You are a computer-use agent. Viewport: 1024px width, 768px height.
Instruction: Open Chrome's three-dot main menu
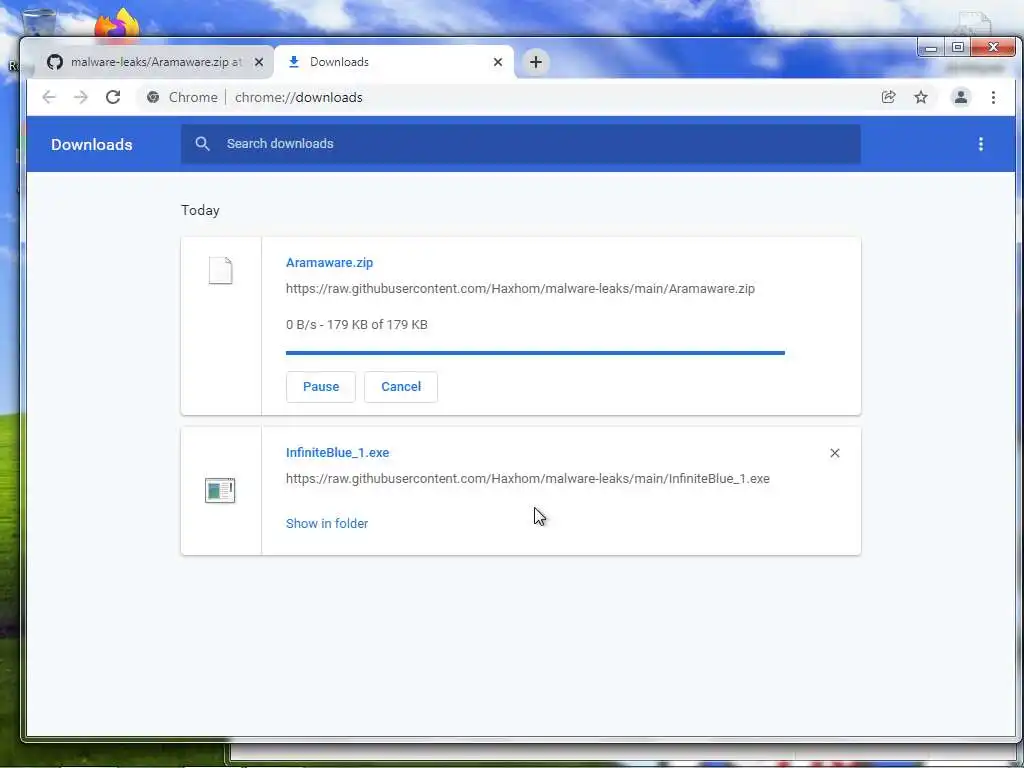tap(993, 97)
